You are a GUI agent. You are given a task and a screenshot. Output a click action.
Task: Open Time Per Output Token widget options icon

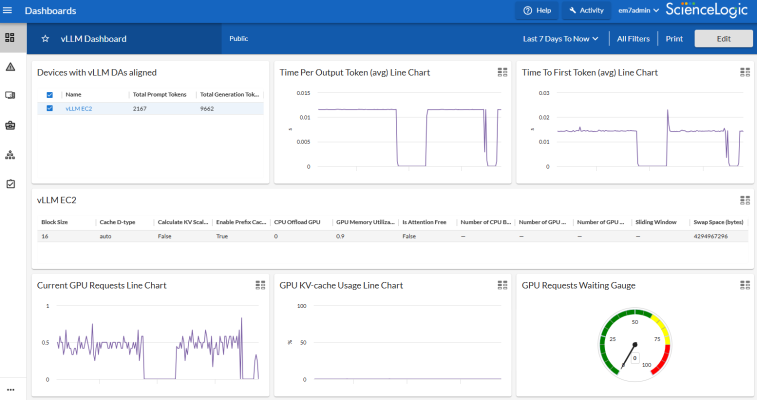pos(502,72)
